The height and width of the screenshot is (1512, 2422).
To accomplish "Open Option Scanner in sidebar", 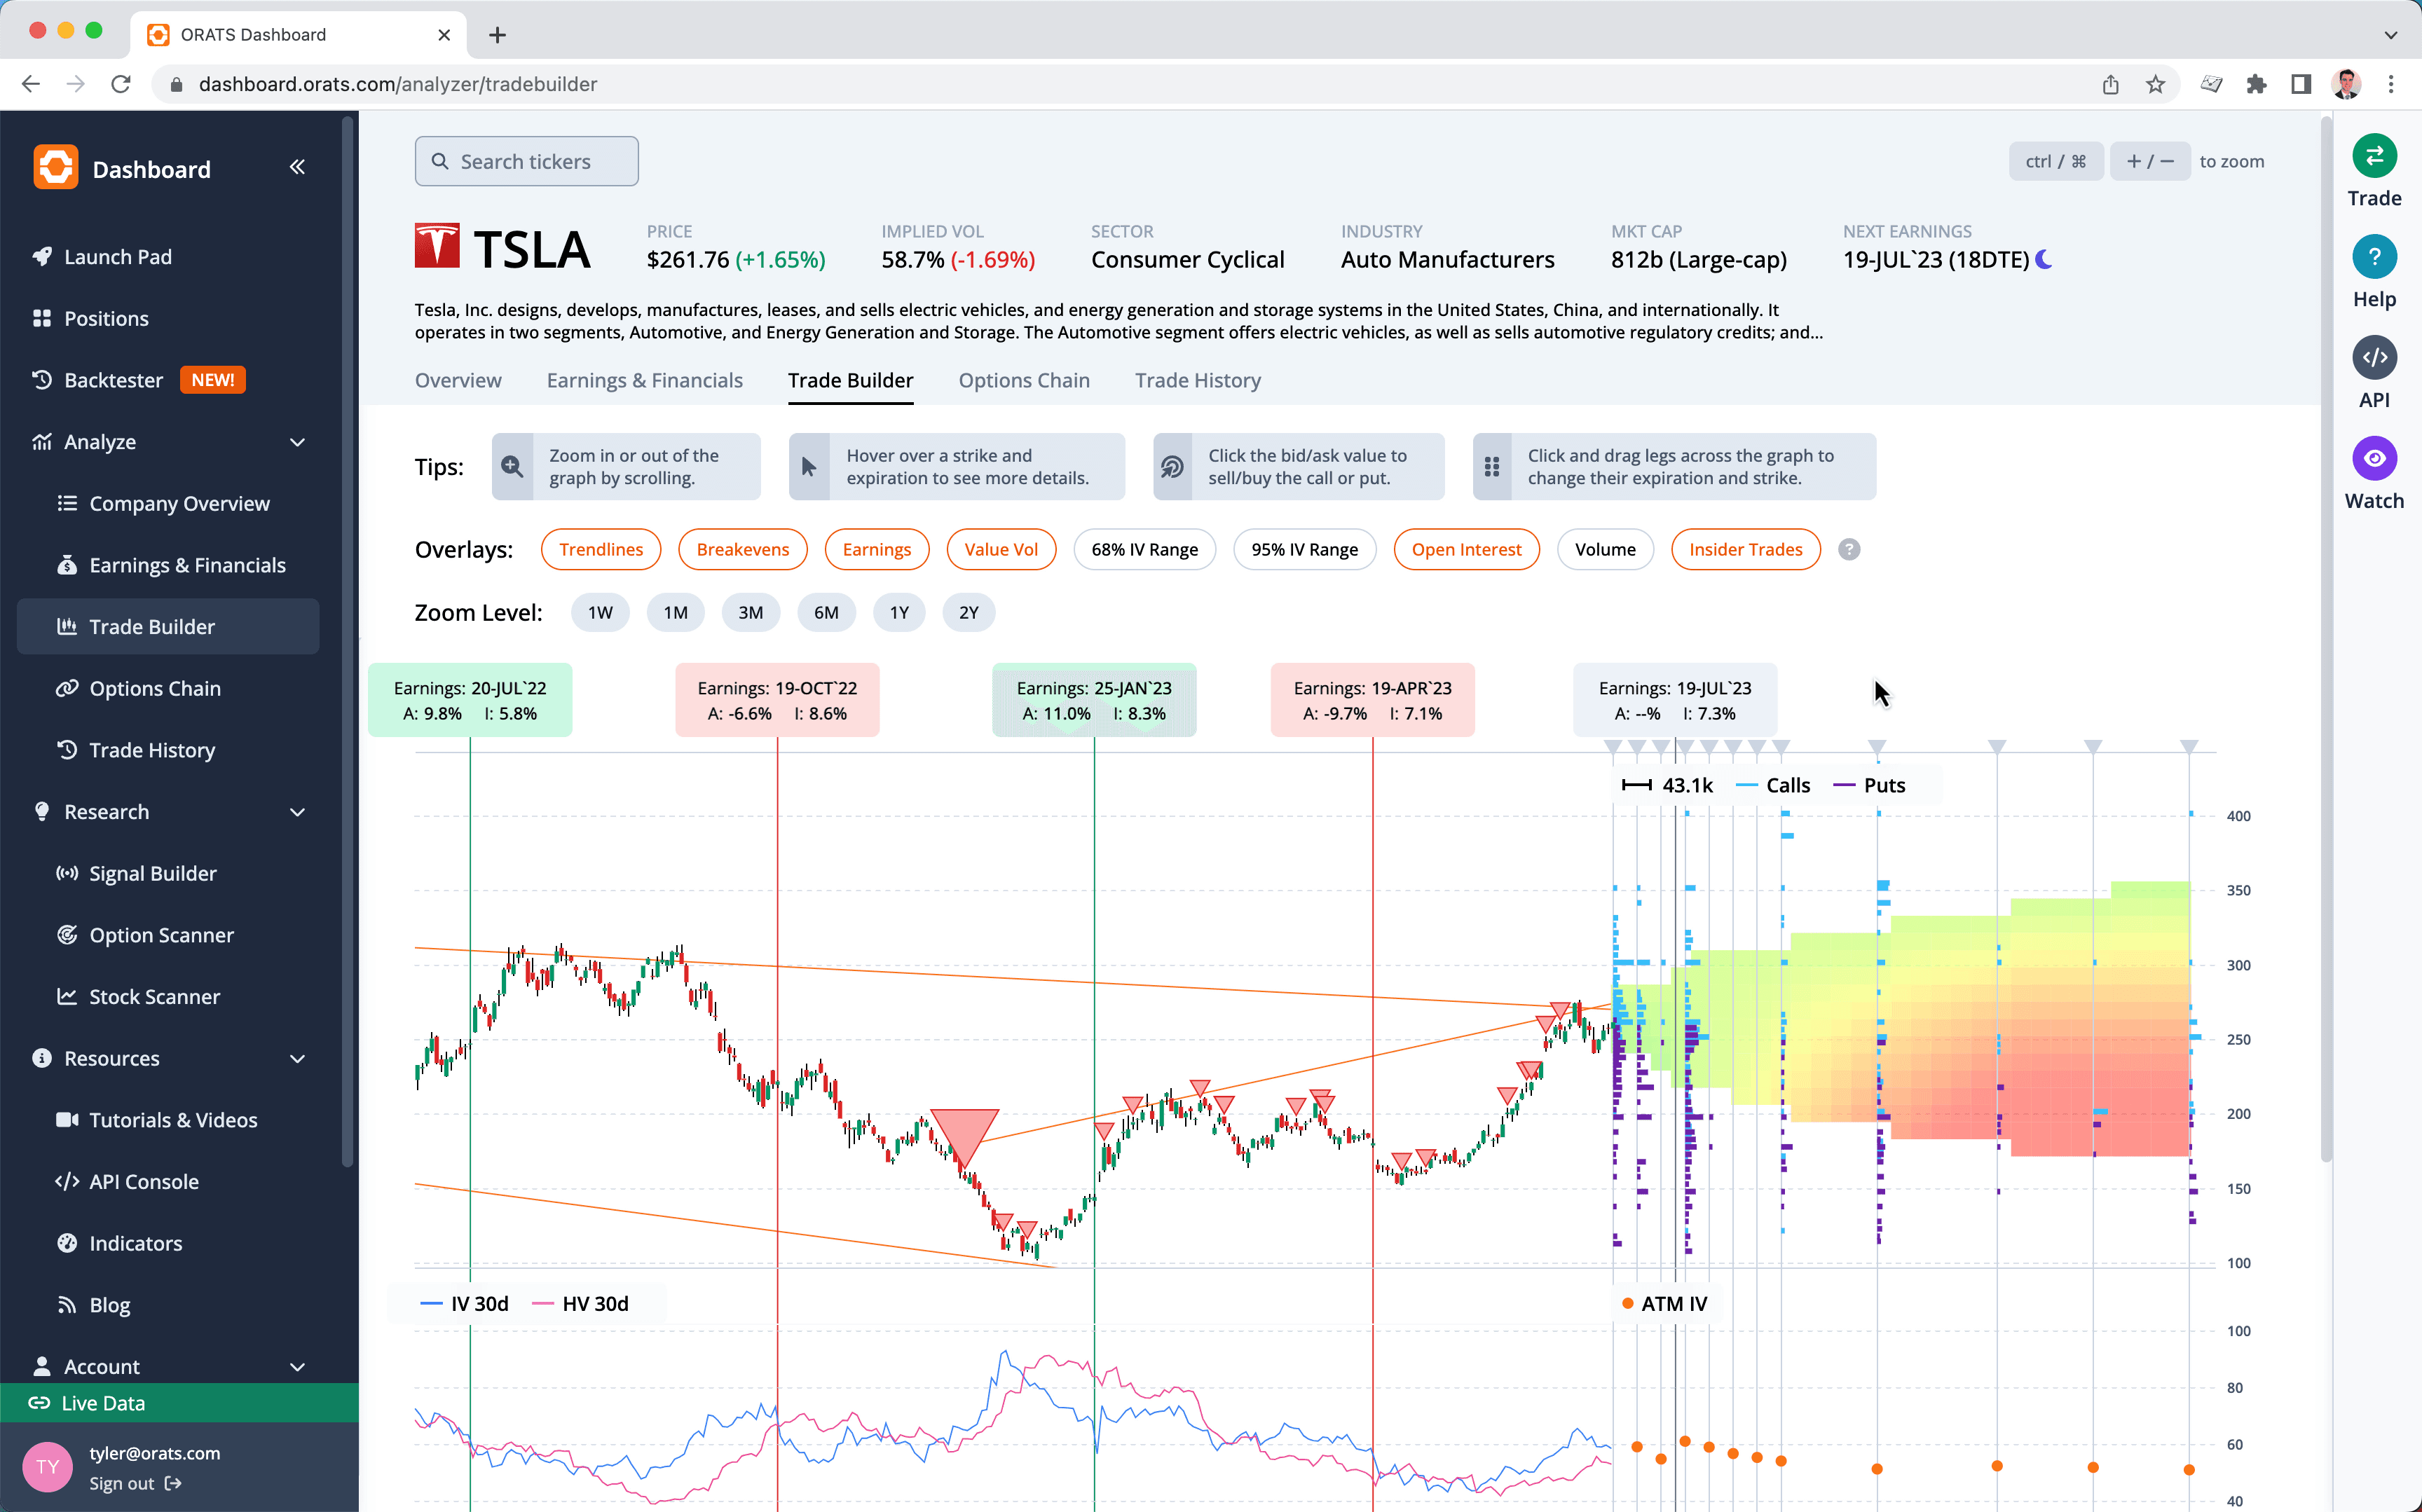I will click(161, 935).
